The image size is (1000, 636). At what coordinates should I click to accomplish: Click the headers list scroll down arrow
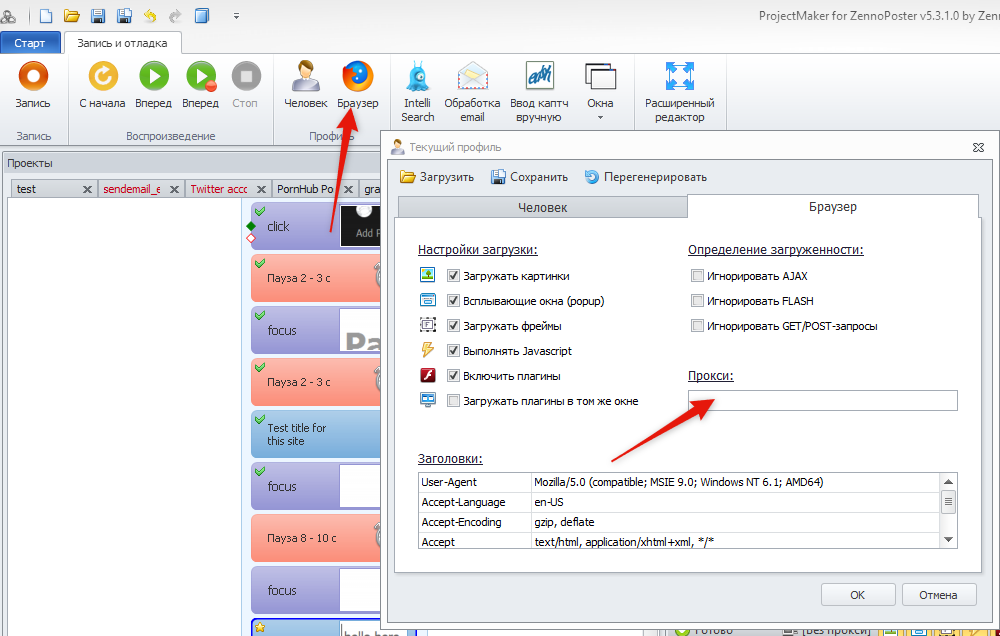point(948,540)
